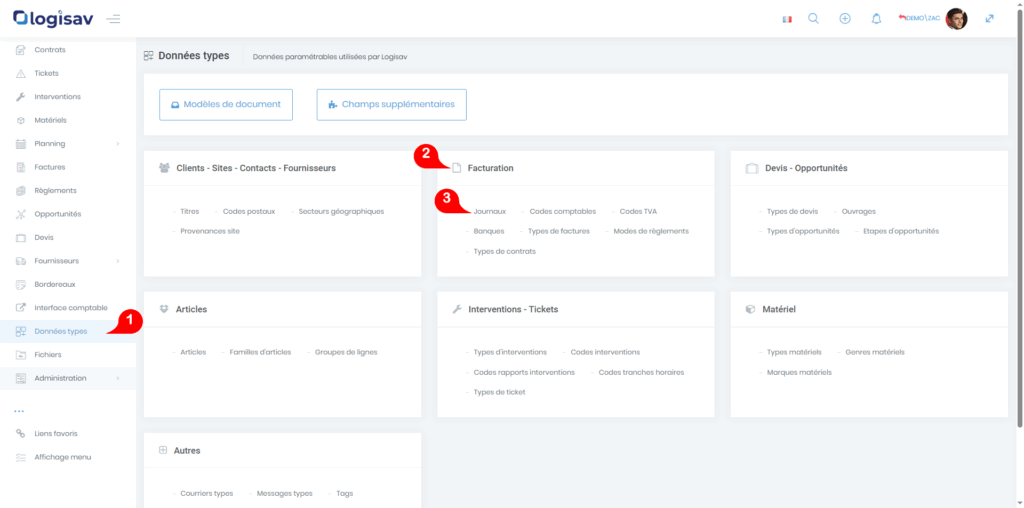Click the Factures sidebar icon
The height and width of the screenshot is (508, 1024).
20,167
